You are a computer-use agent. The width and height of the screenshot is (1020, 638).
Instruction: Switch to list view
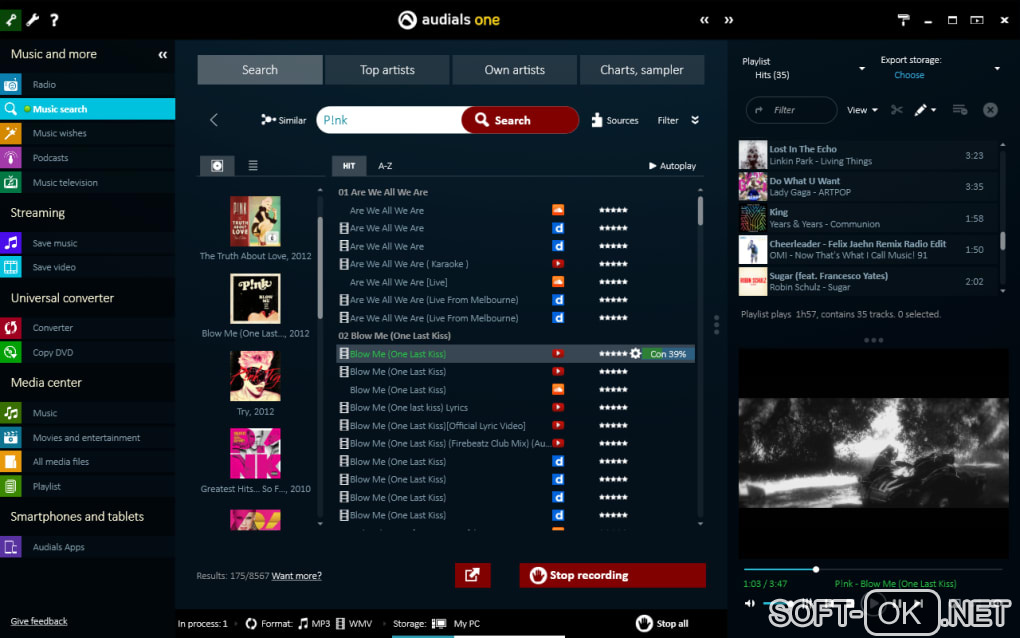[x=253, y=166]
